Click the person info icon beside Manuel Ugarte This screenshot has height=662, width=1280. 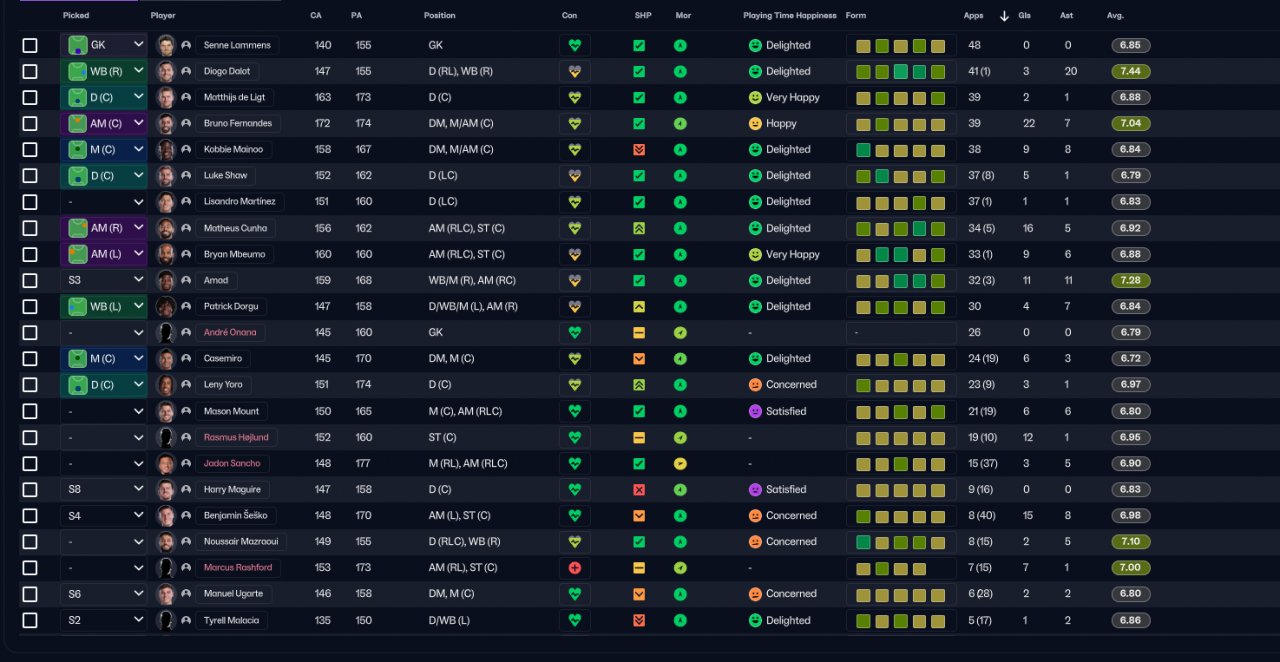[186, 594]
